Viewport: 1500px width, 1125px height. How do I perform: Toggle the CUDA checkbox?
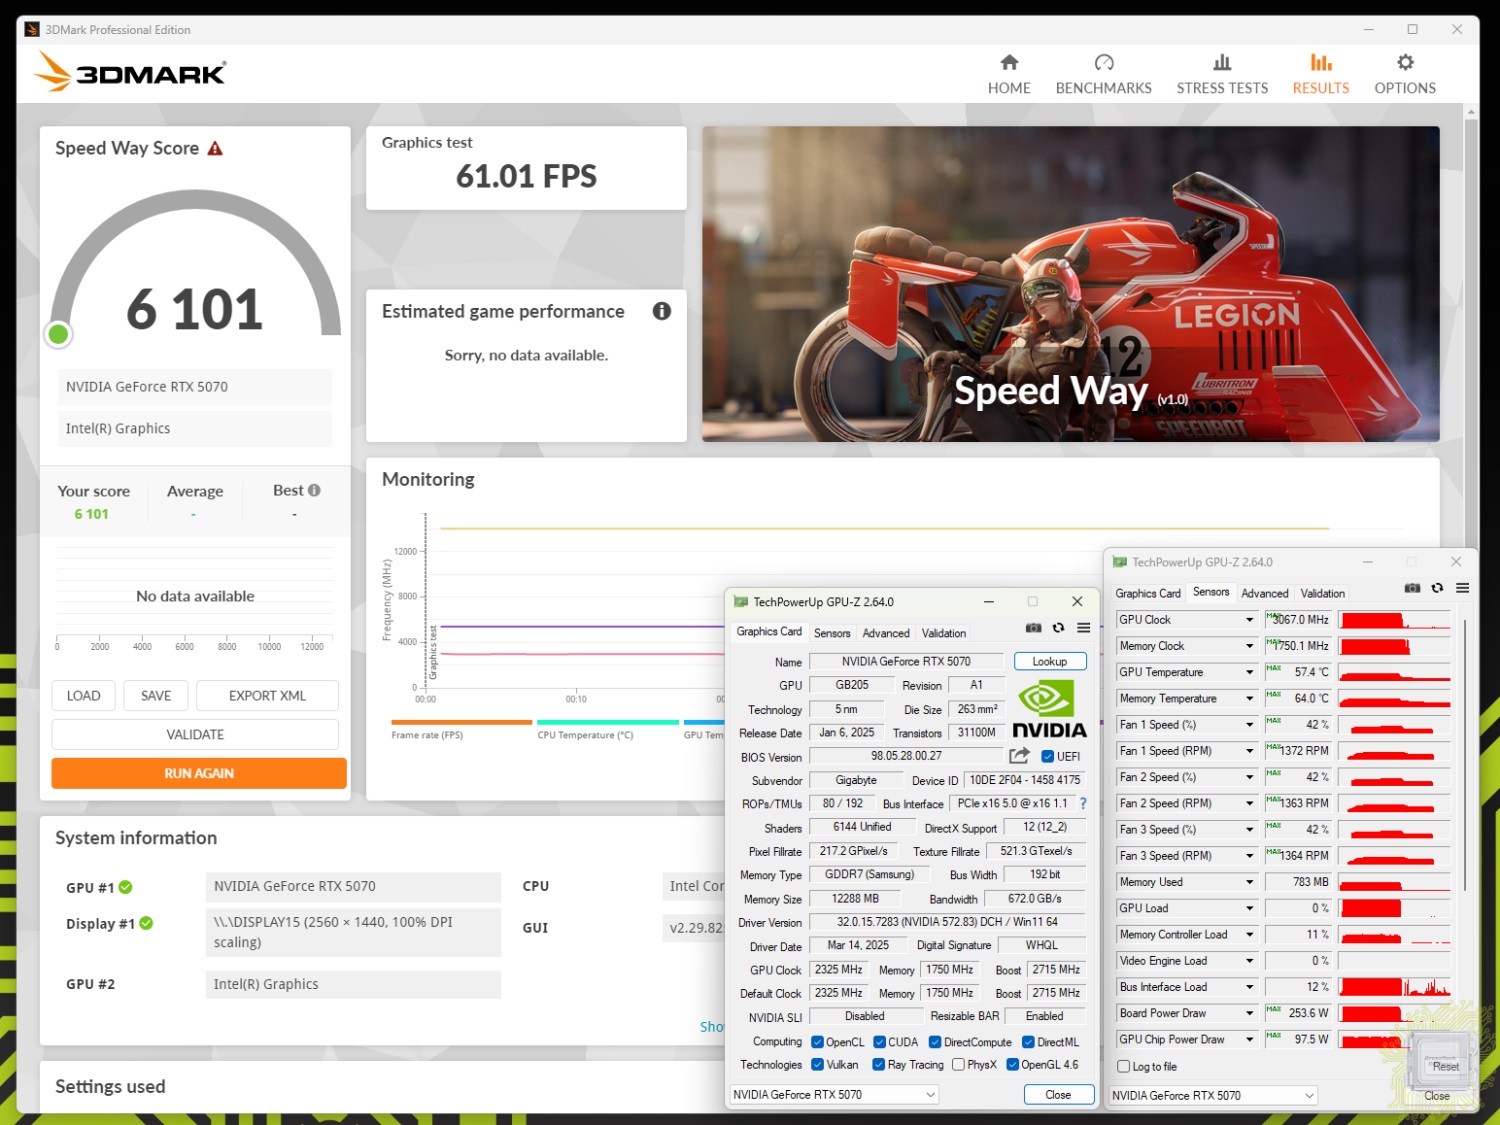click(x=879, y=1042)
